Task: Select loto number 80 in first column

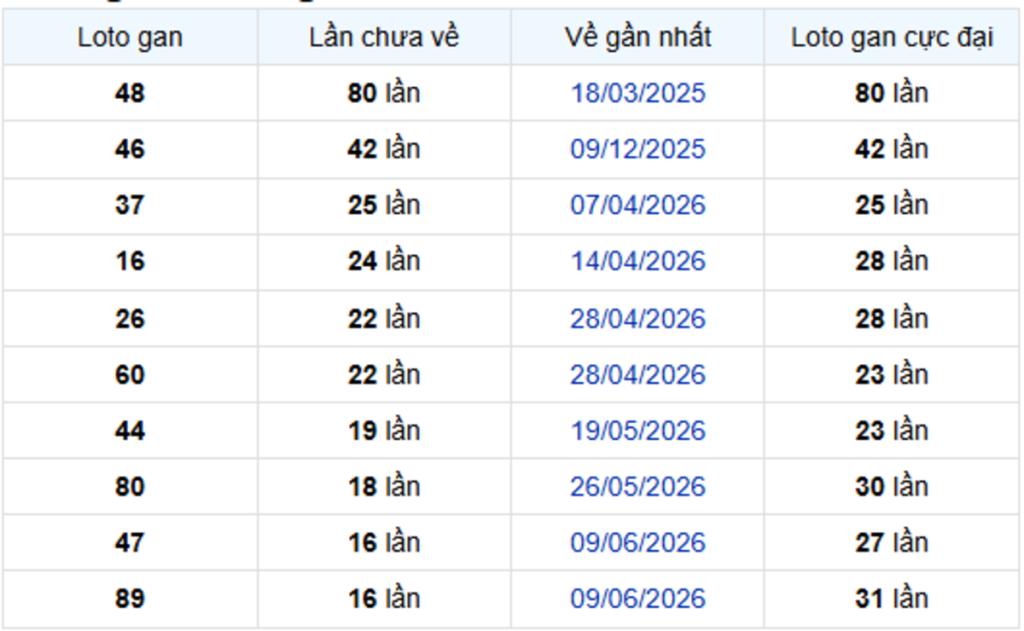Action: point(130,487)
